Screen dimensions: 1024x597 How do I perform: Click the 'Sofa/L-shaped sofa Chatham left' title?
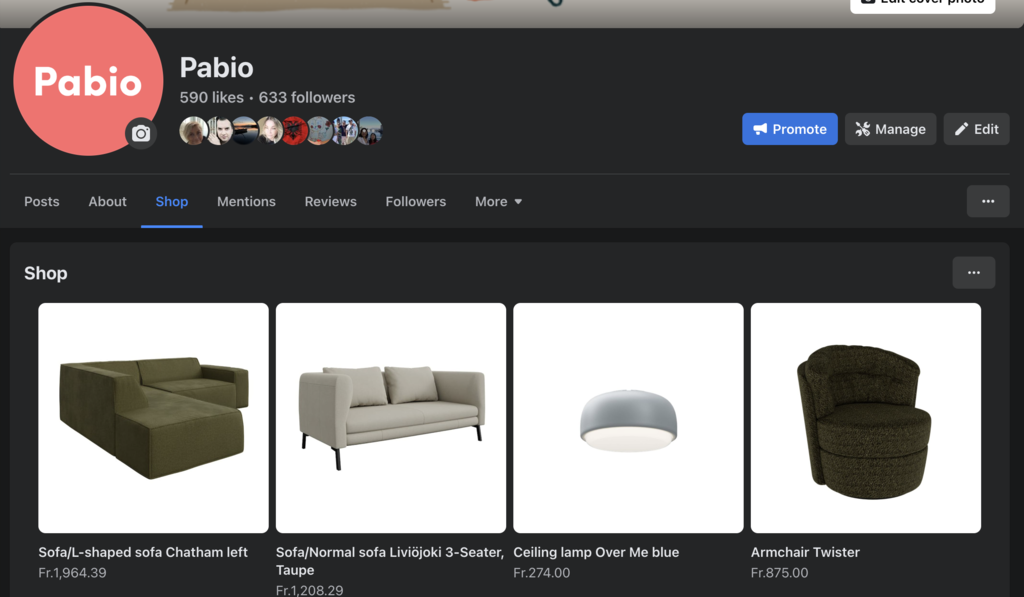click(x=143, y=552)
